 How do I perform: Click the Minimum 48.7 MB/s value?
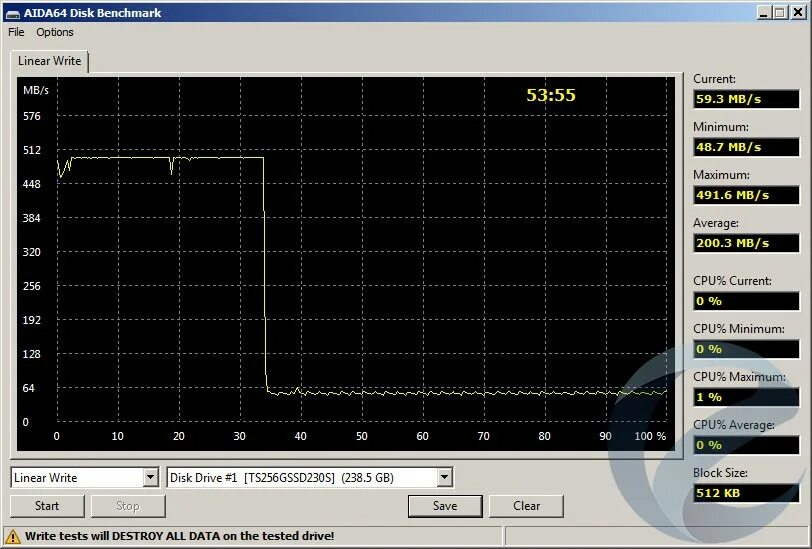[746, 147]
